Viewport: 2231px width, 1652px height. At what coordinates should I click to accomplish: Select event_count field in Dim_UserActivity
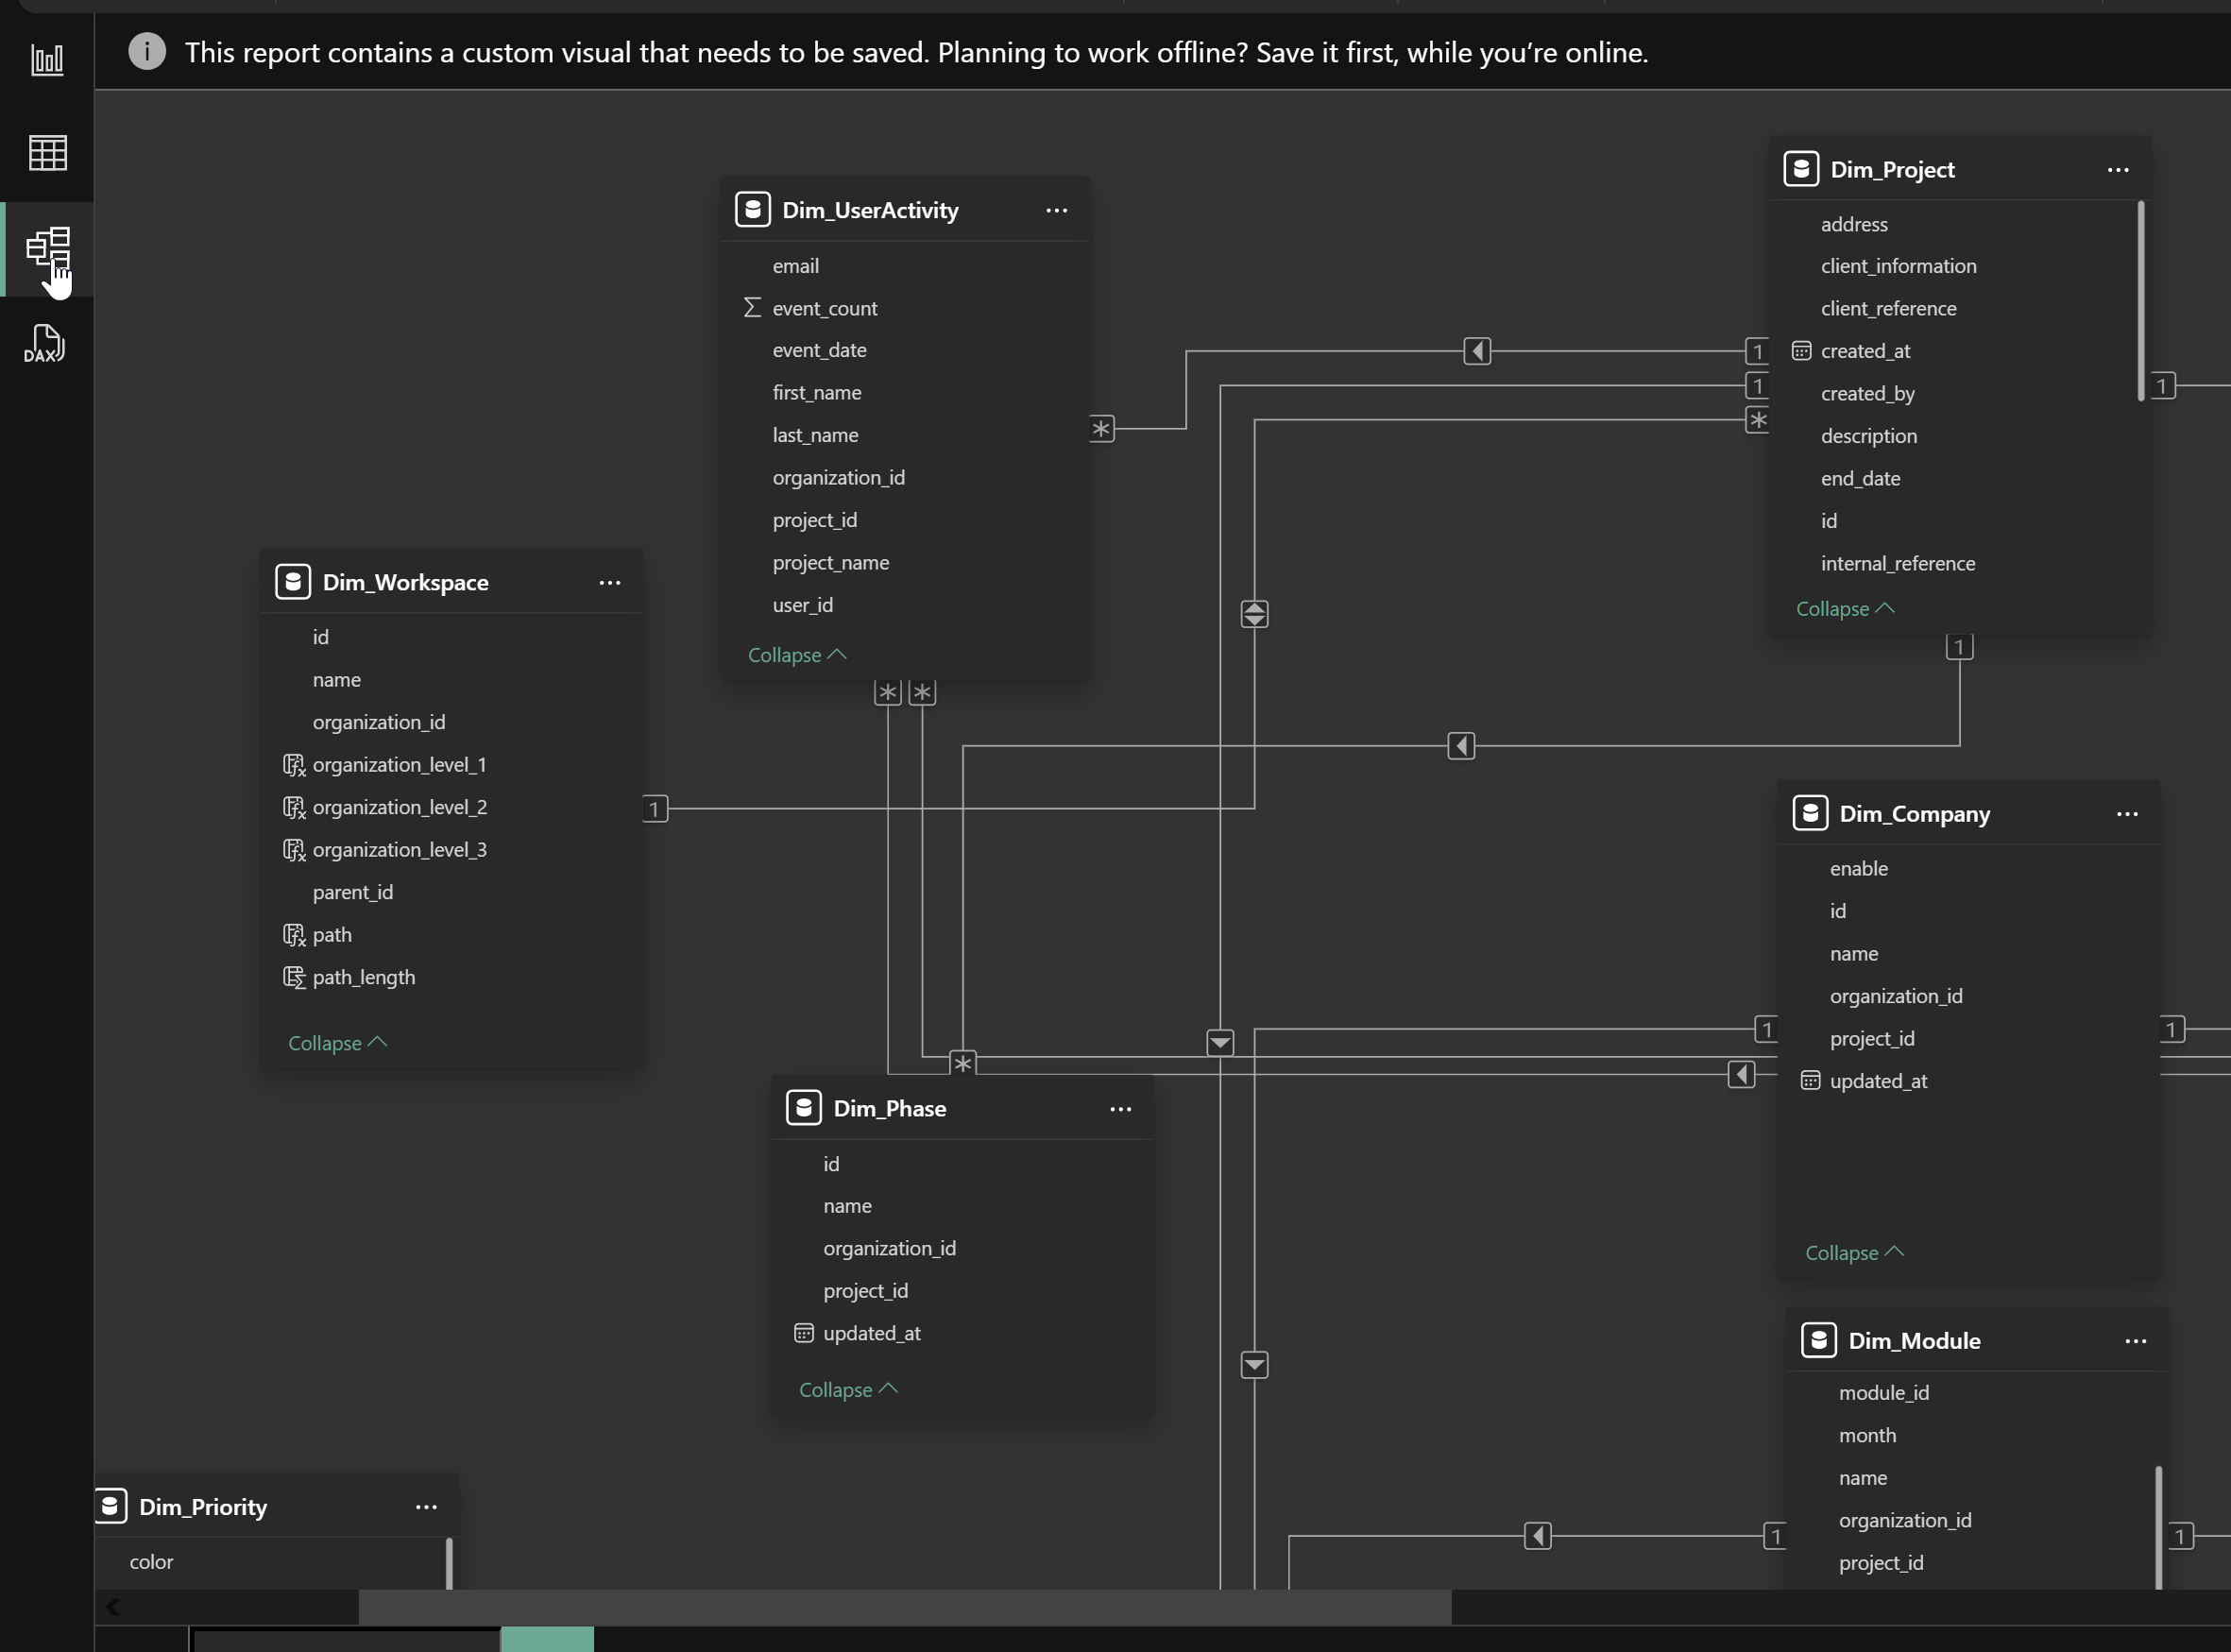824,309
